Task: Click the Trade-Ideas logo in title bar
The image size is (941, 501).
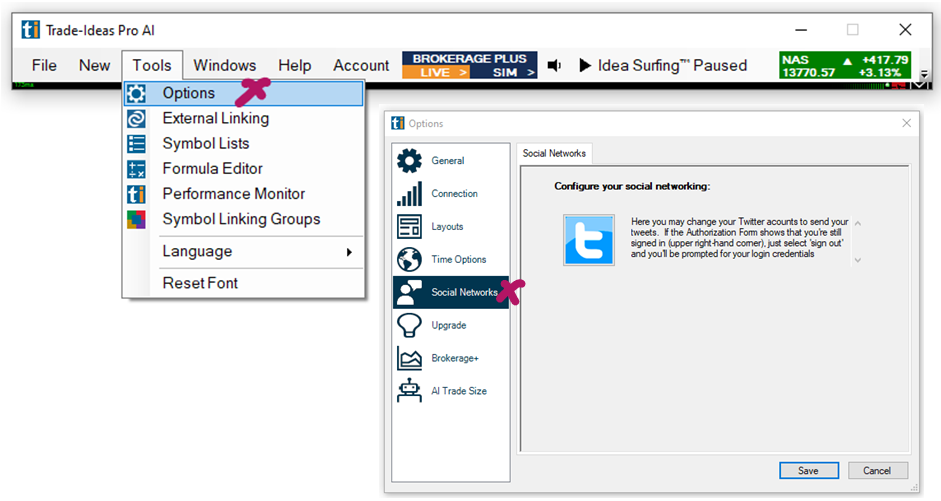Action: pos(31,29)
